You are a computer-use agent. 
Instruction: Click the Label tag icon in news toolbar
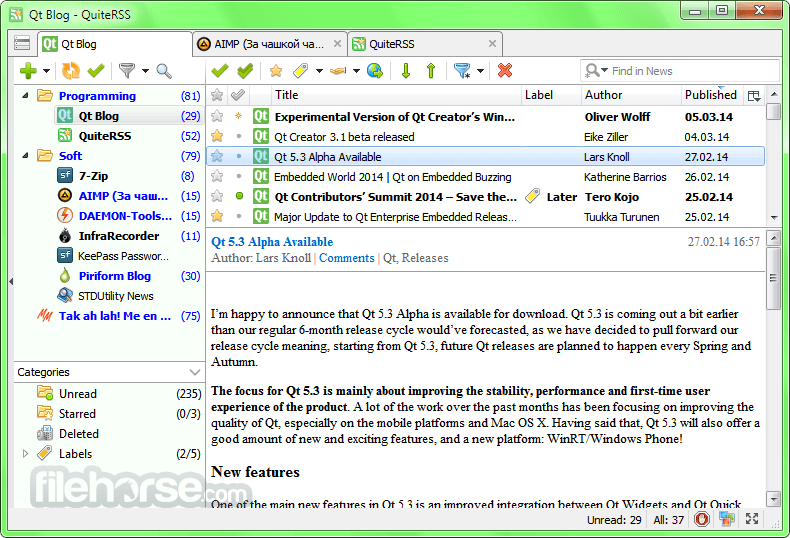301,71
